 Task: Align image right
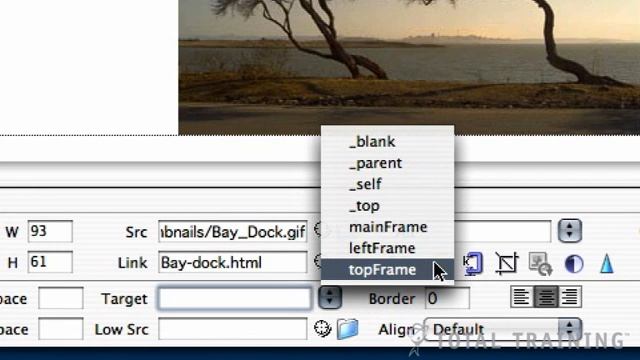pos(569,297)
